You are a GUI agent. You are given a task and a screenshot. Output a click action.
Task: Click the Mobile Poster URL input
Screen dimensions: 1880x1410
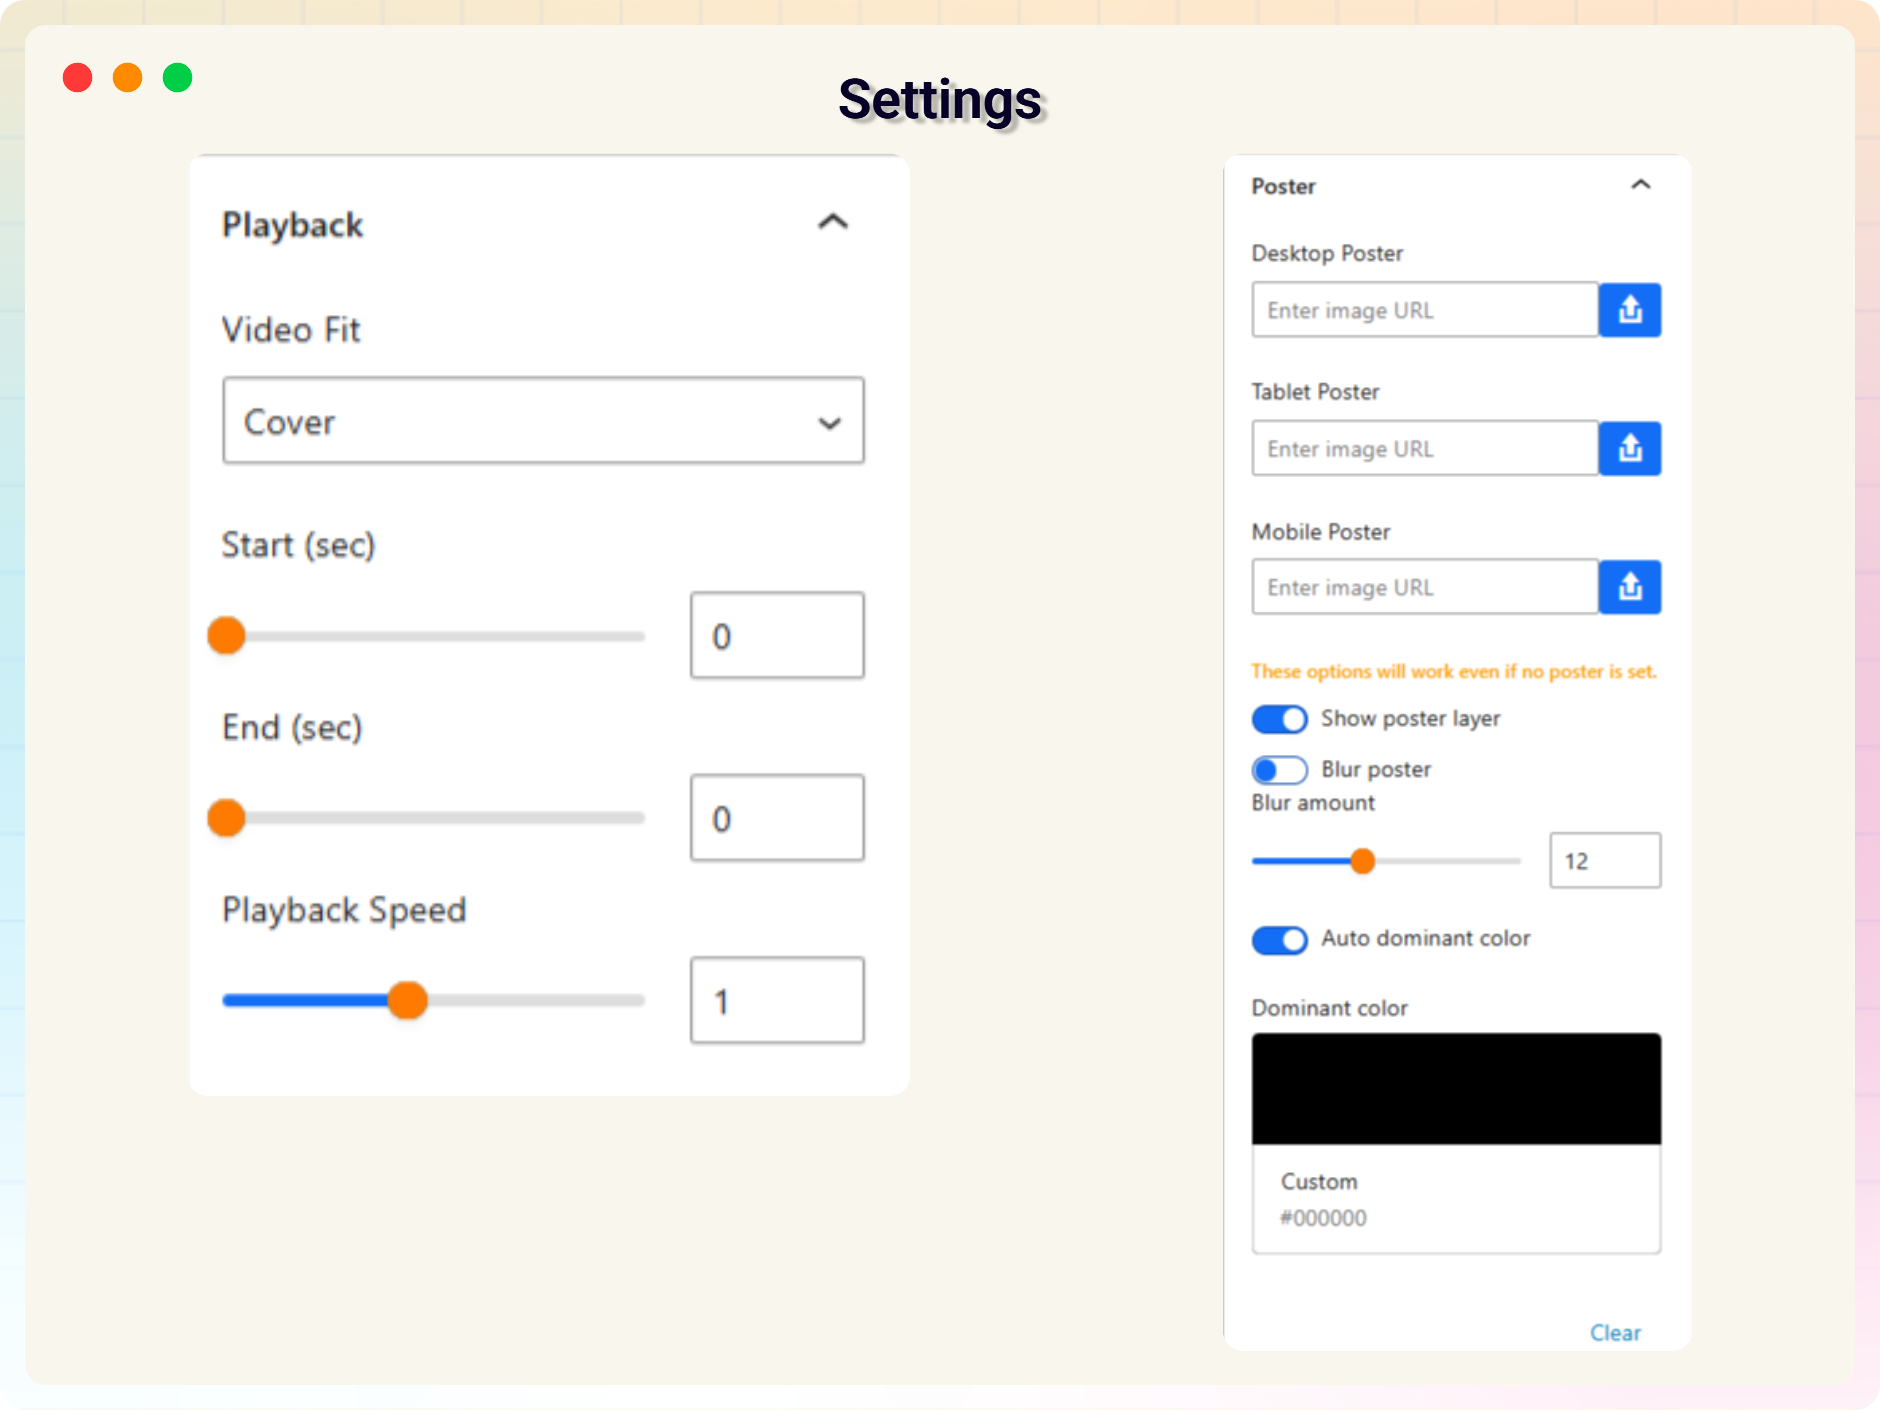click(x=1424, y=587)
